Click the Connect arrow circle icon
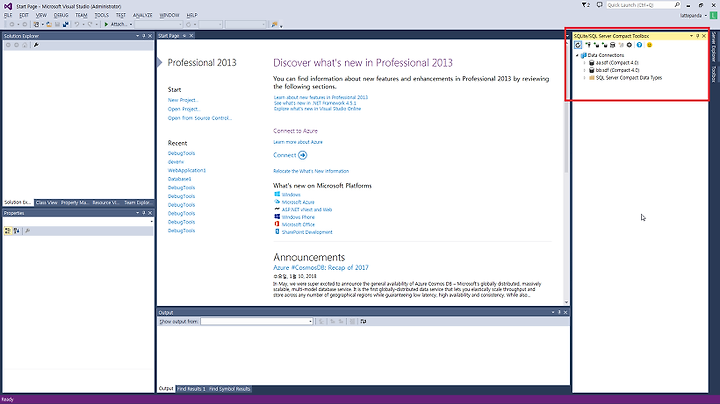Screen dimensions: 720x404 302,155
